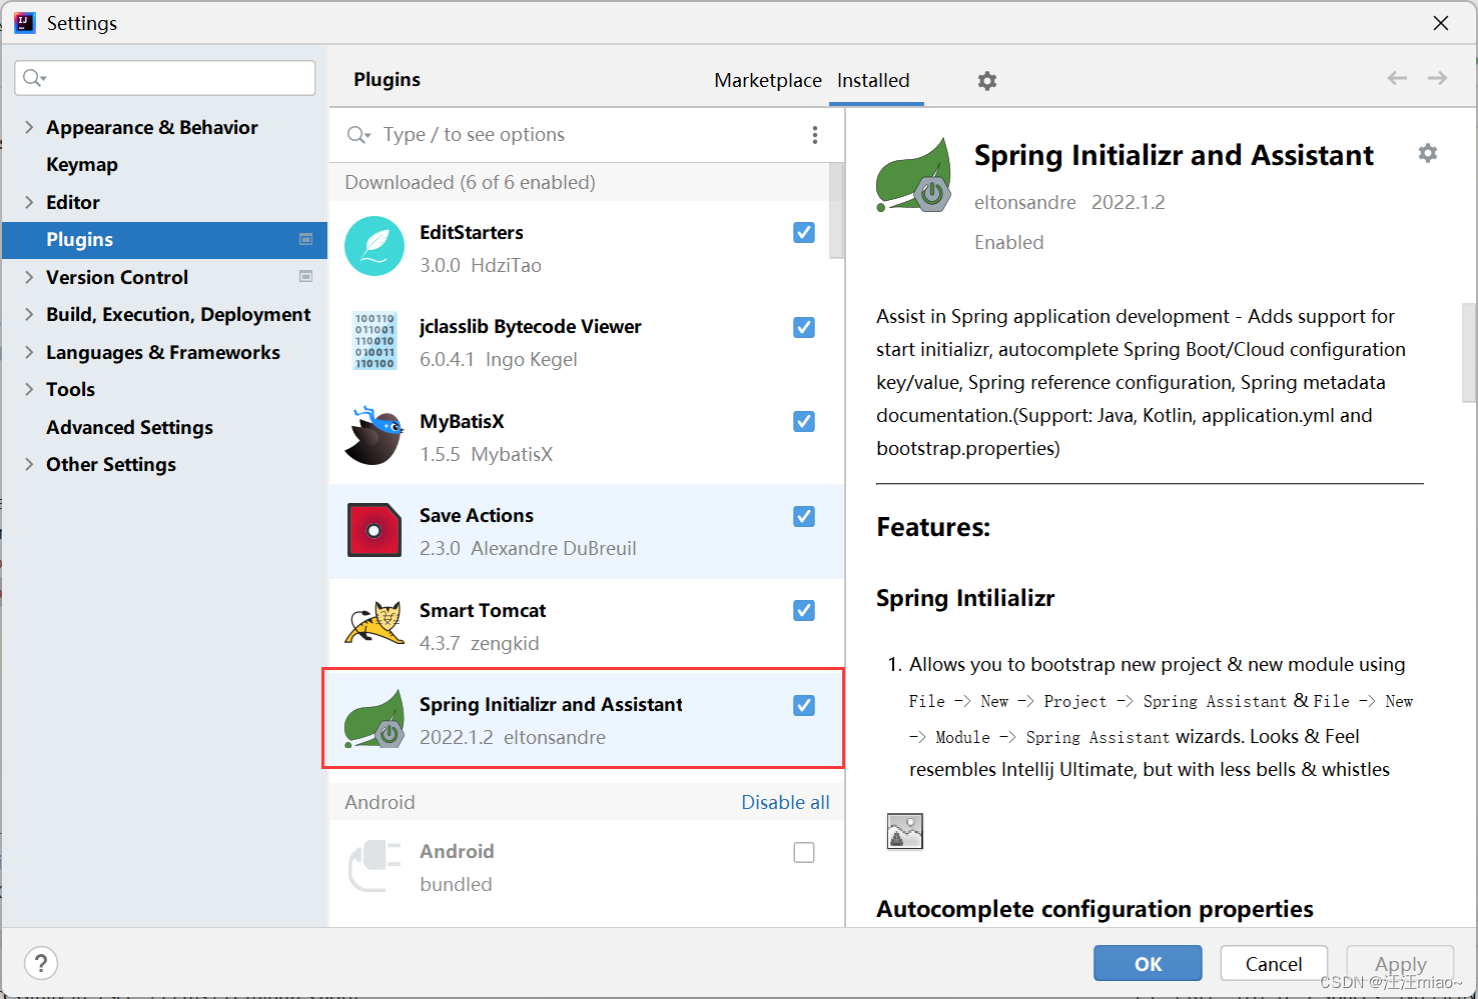
Task: Click the Apply button
Action: (x=1400, y=963)
